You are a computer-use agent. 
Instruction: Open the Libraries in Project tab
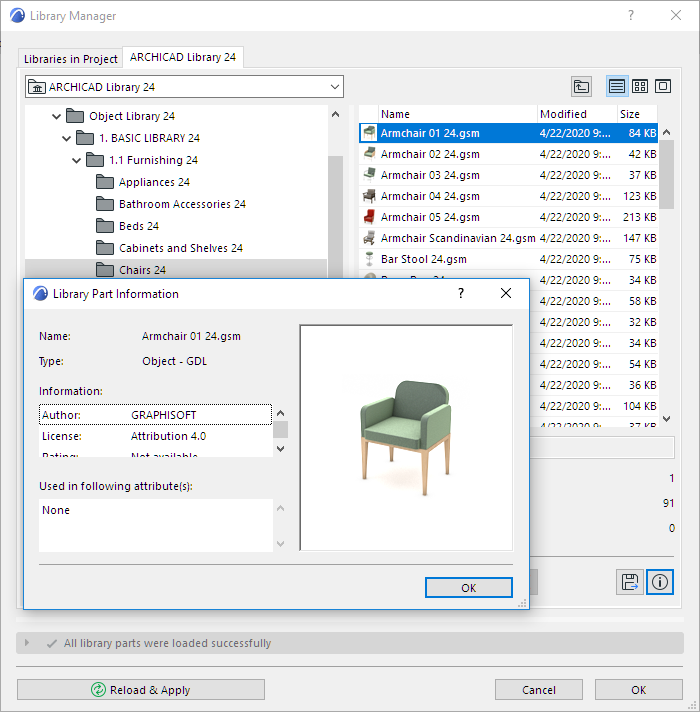[70, 59]
